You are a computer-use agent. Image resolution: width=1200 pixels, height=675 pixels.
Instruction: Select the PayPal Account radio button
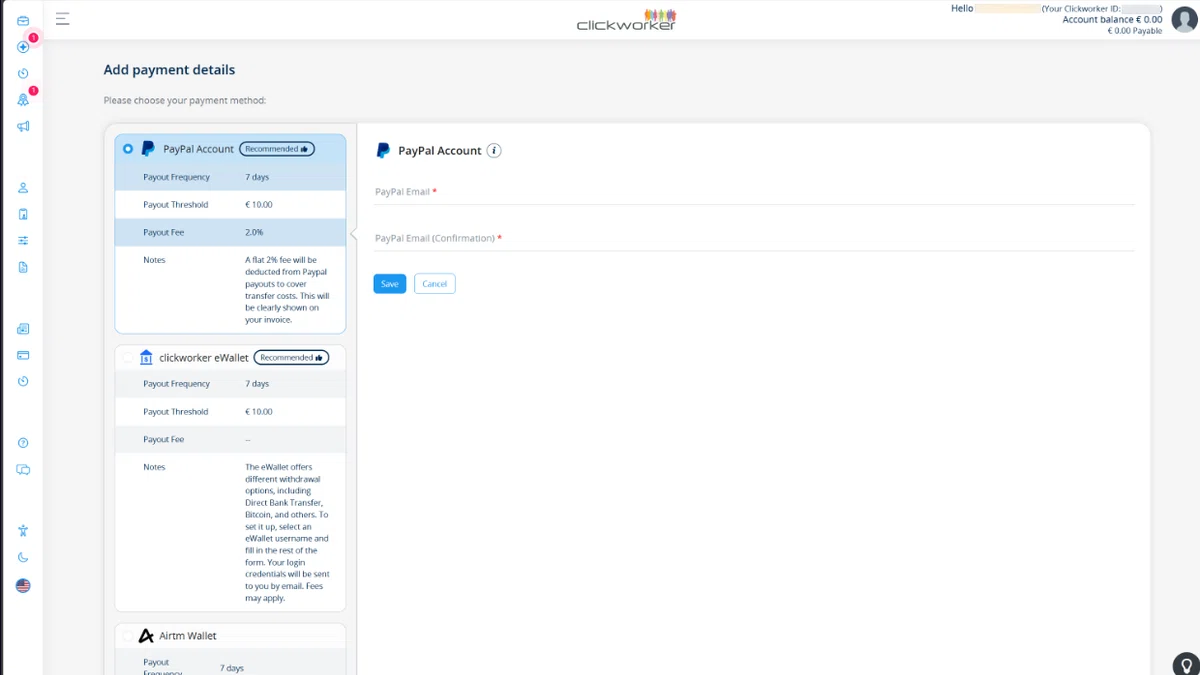click(128, 149)
